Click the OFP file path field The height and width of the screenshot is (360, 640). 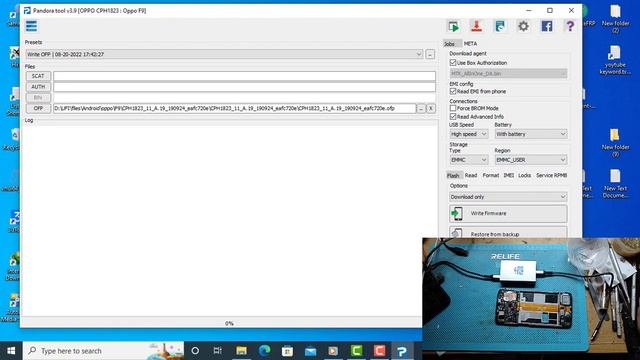[234, 108]
